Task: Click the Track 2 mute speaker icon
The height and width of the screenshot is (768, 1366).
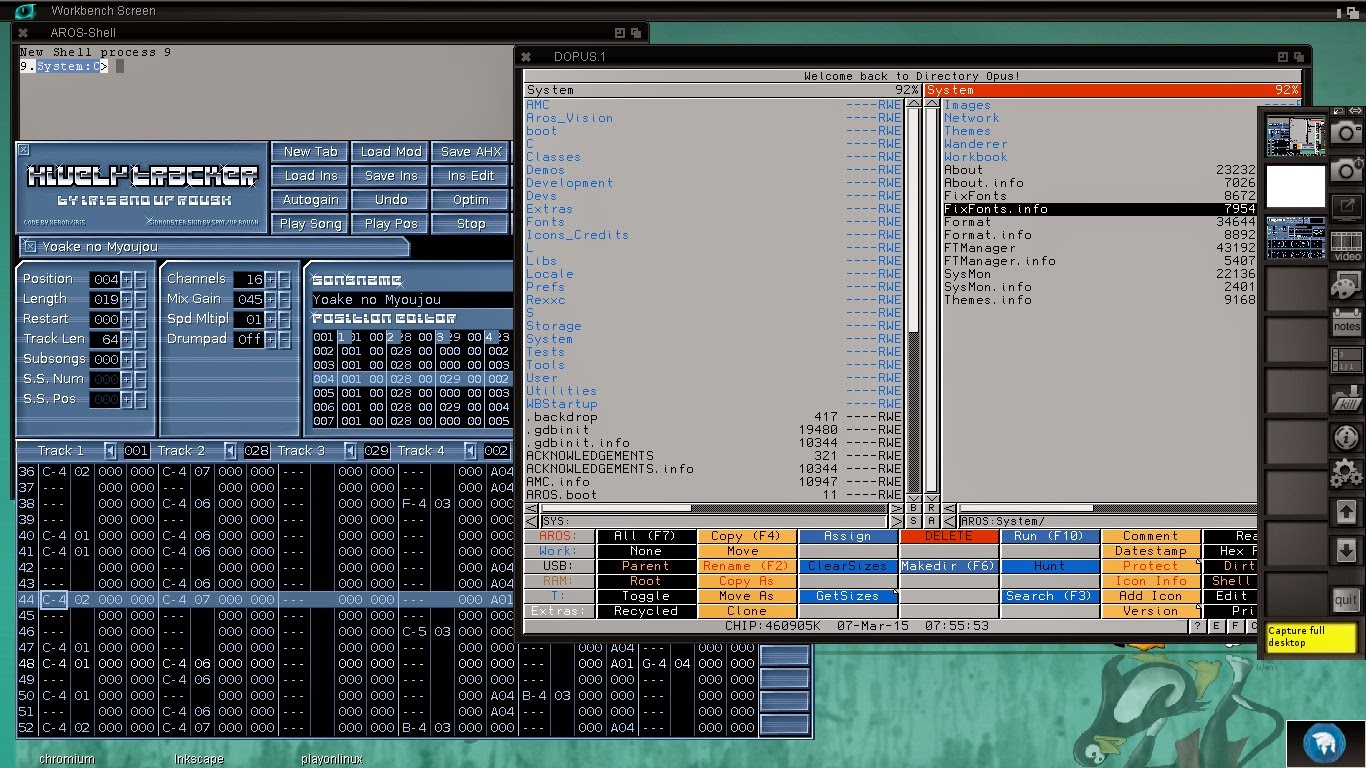Action: click(x=230, y=451)
